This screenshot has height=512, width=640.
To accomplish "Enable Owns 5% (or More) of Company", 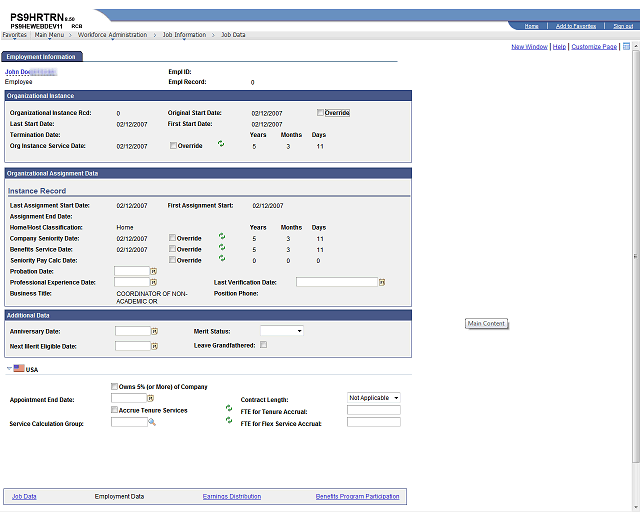I will coord(114,386).
